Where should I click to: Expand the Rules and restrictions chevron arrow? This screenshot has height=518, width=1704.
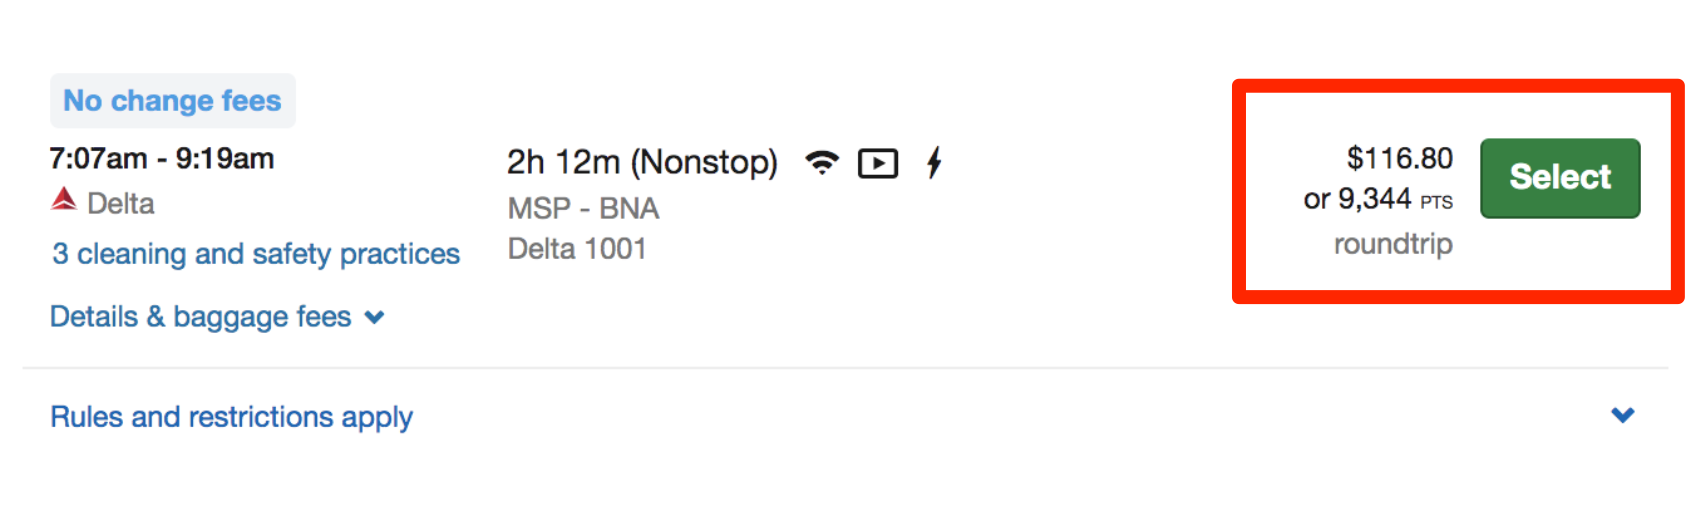tap(1622, 415)
